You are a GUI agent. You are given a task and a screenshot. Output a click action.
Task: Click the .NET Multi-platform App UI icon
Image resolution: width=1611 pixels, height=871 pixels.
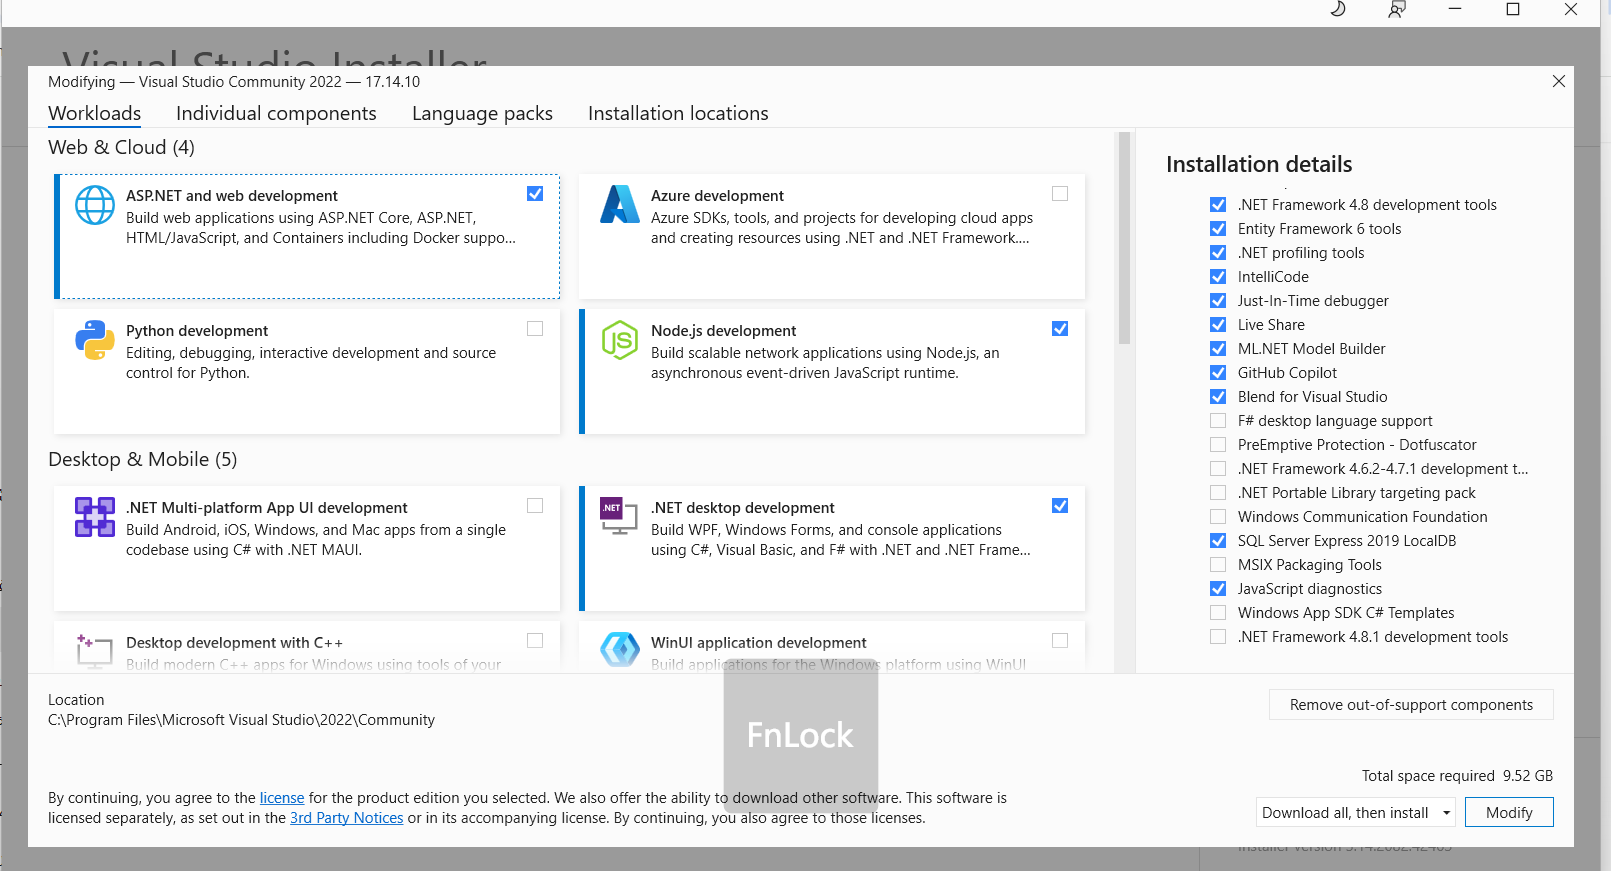95,517
